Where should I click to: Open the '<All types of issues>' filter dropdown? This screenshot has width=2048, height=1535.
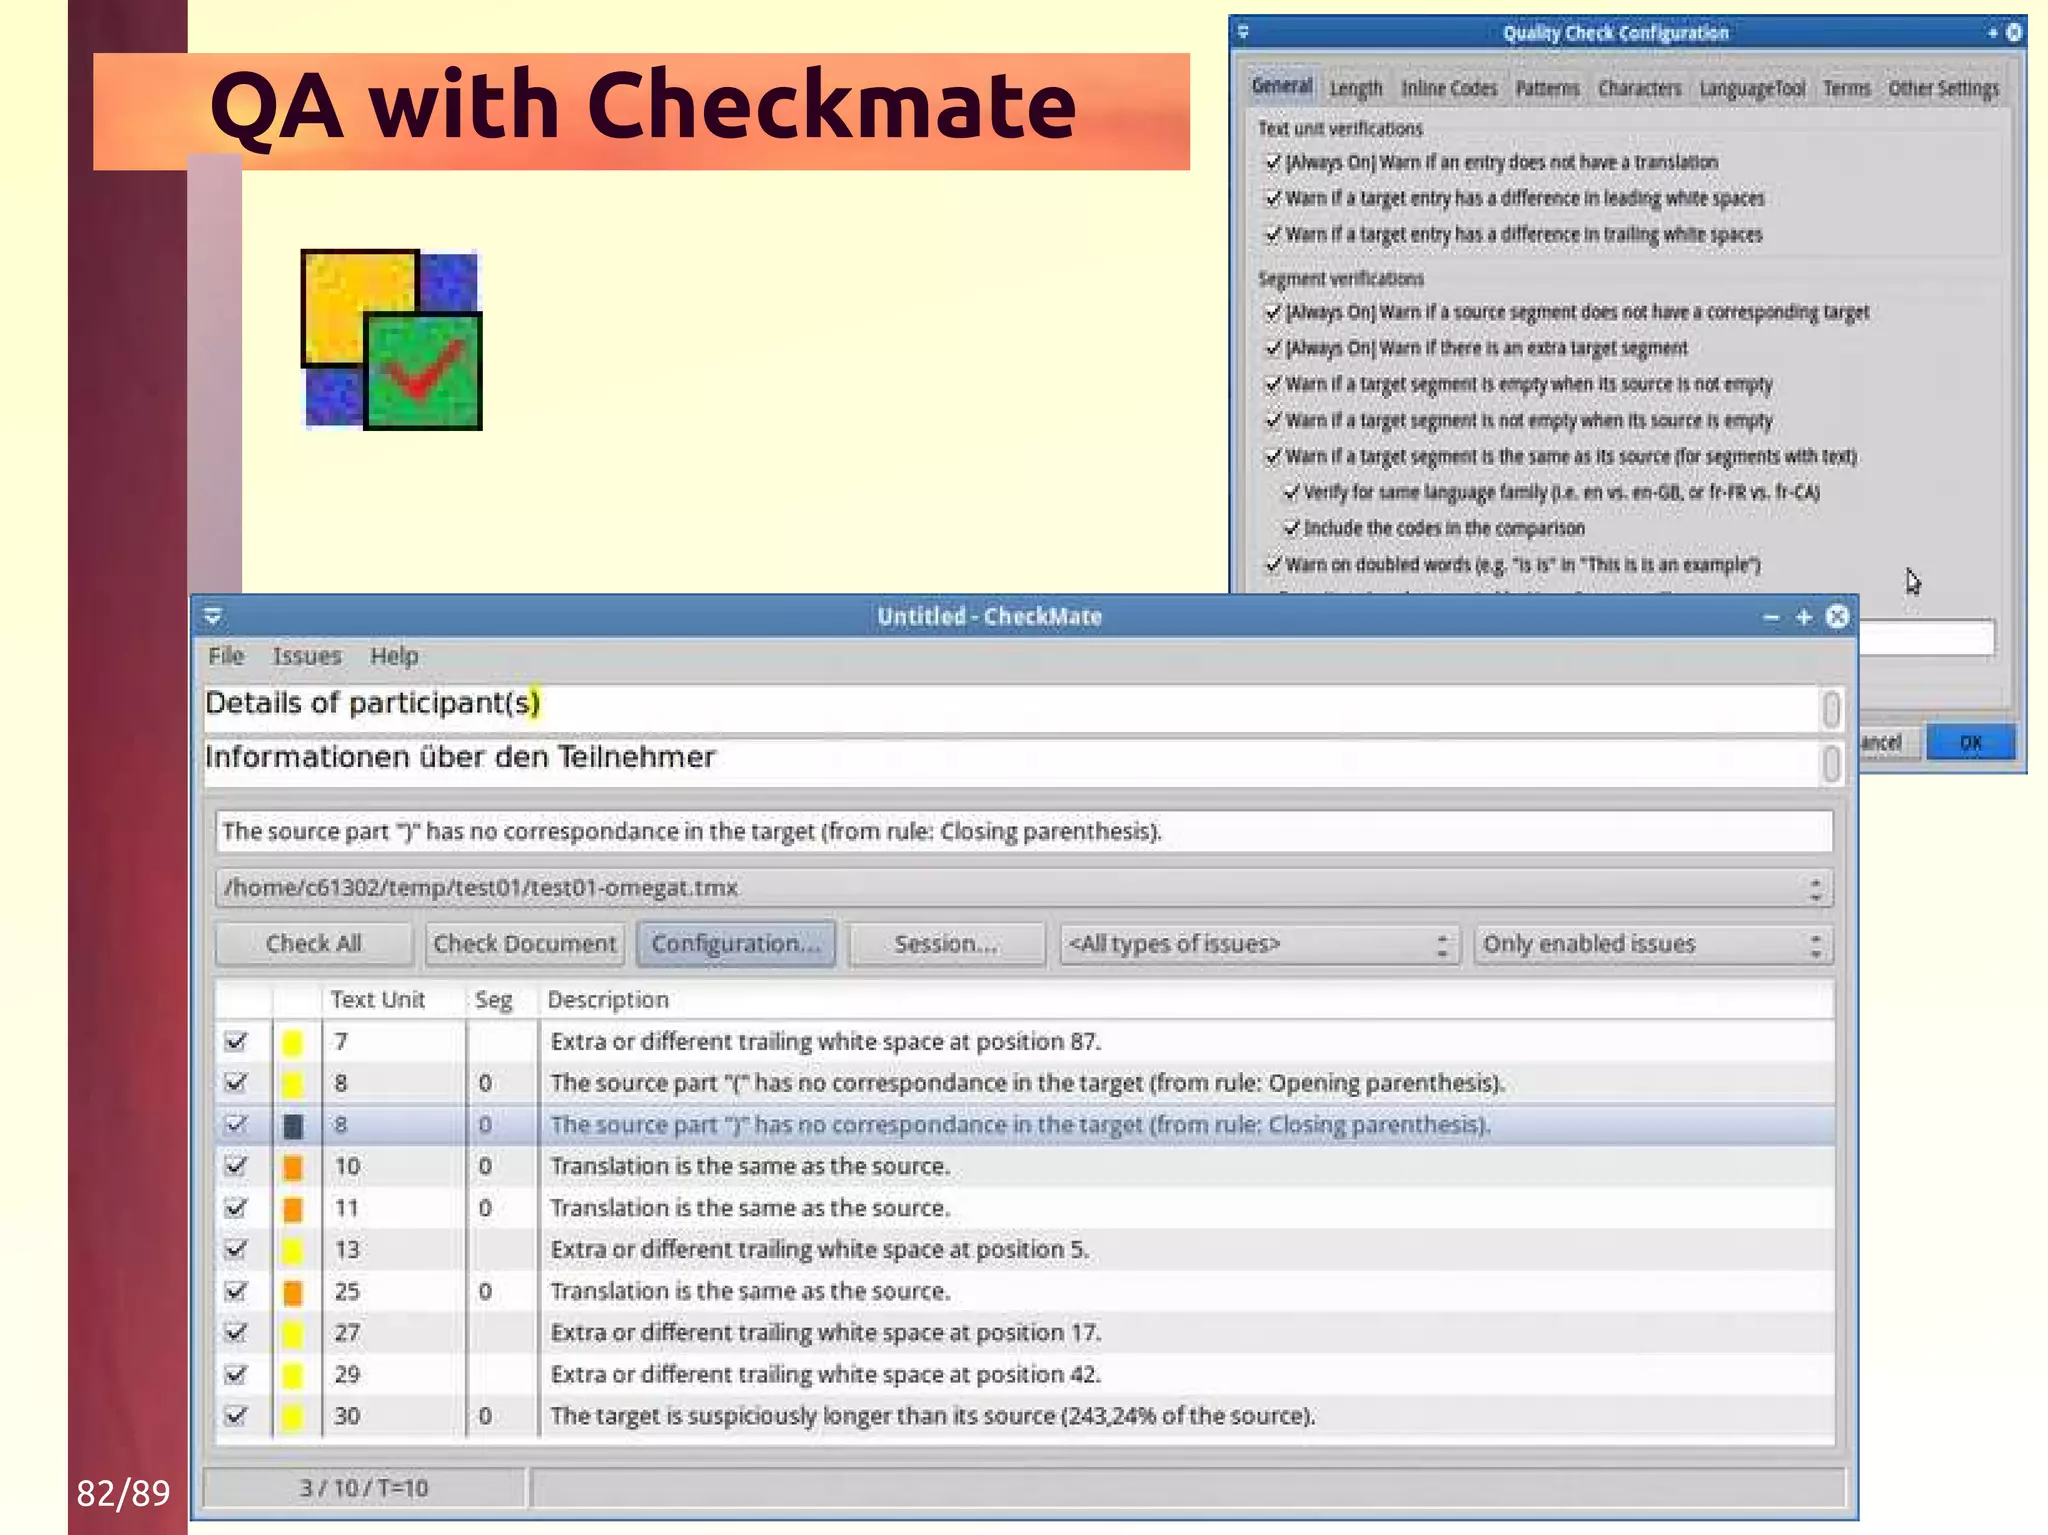click(x=1260, y=944)
